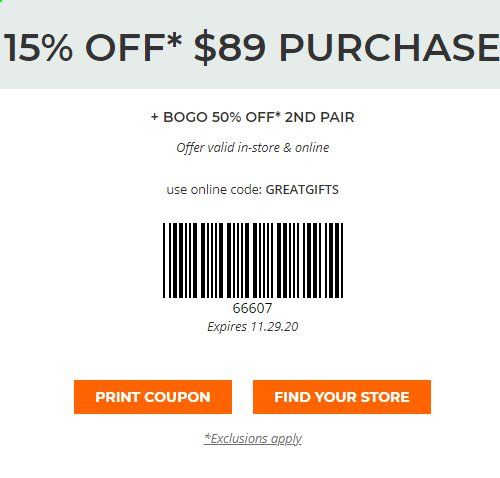
Task: Click the Expires 11.29.20 text
Action: pos(253,327)
